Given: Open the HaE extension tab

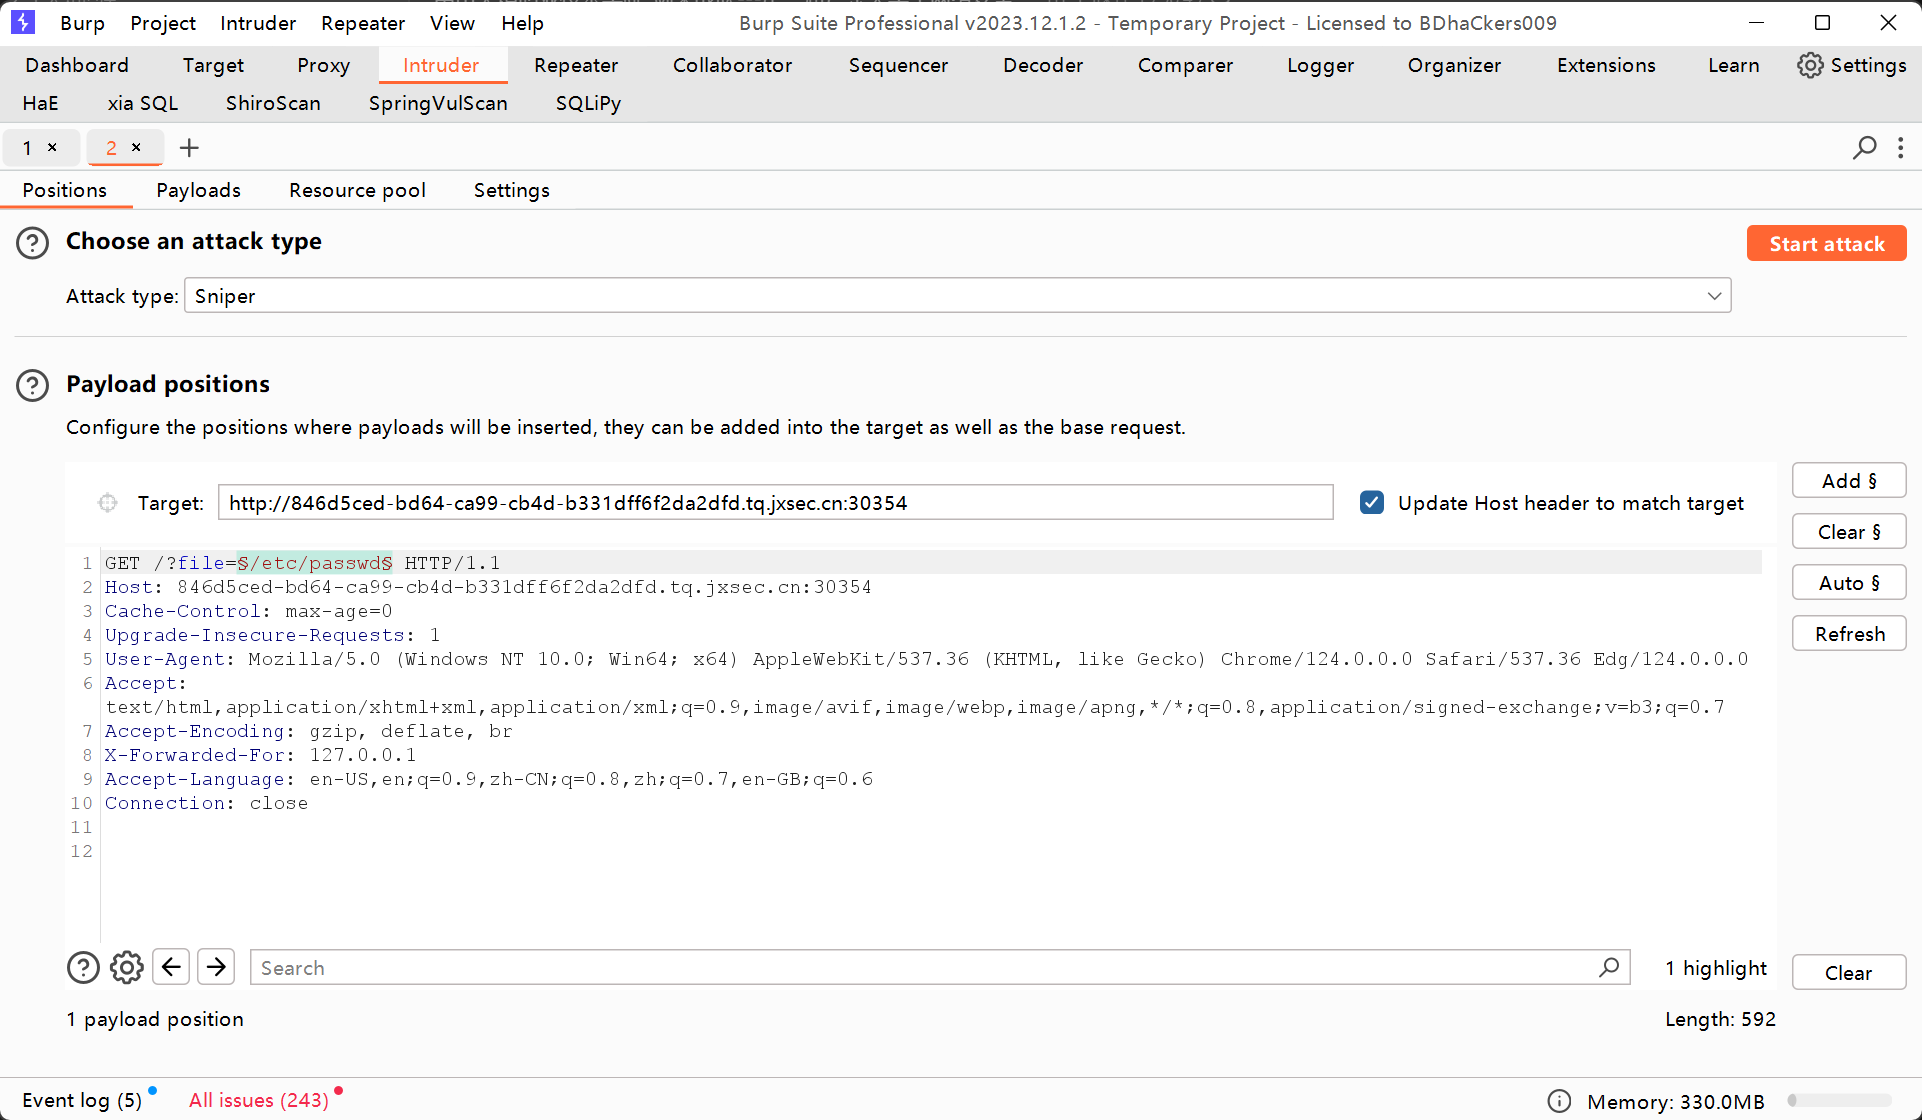Looking at the screenshot, I should click(x=41, y=103).
